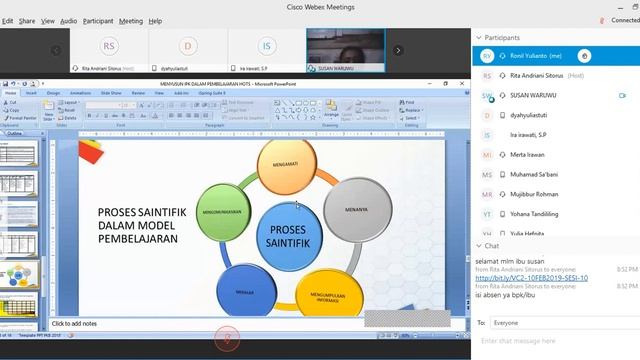
Task: Switch to the Insert ribbon tab
Action: pos(31,93)
